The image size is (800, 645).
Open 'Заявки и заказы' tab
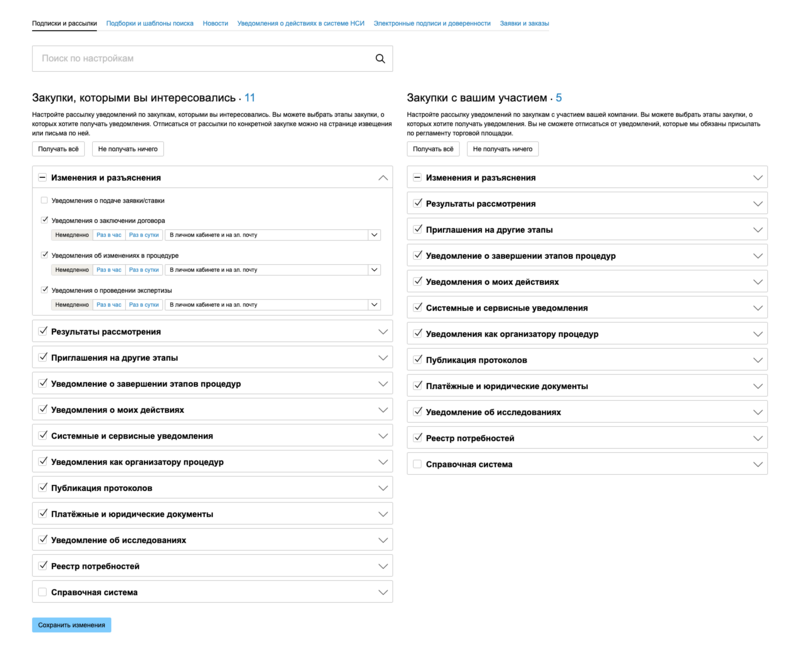[524, 23]
